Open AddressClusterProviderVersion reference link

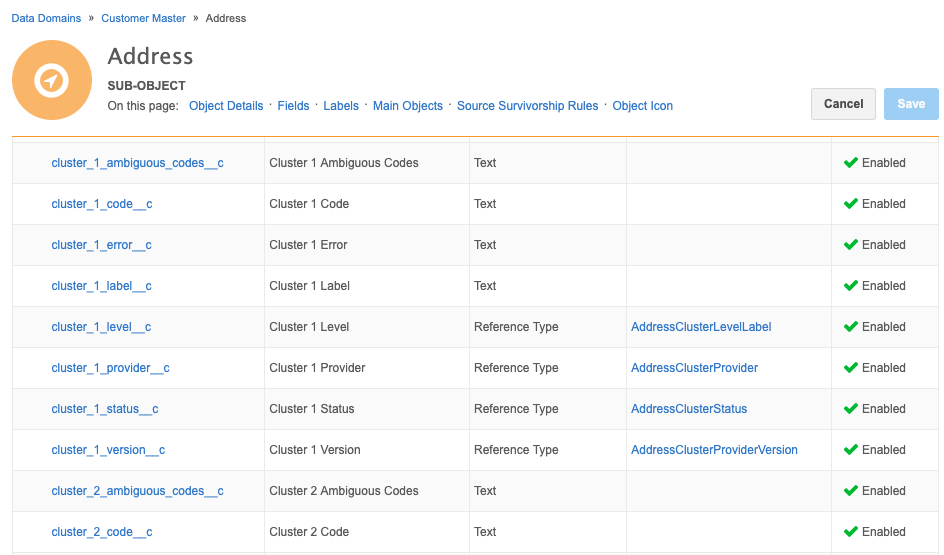pos(714,450)
